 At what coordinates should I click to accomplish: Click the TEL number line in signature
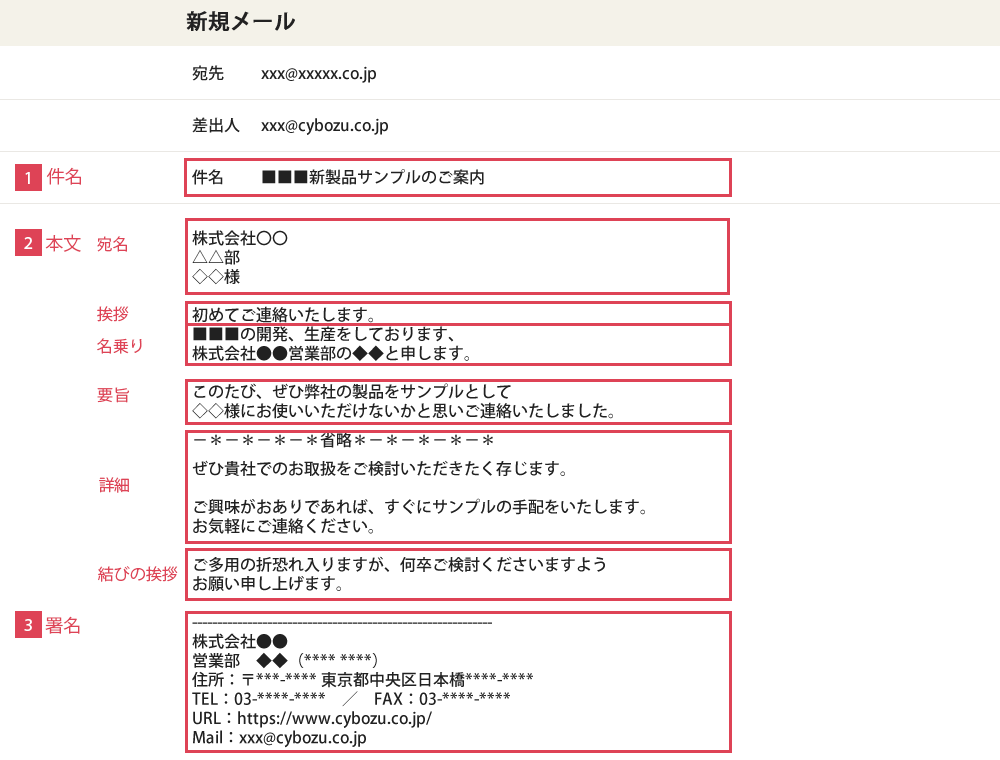click(259, 698)
